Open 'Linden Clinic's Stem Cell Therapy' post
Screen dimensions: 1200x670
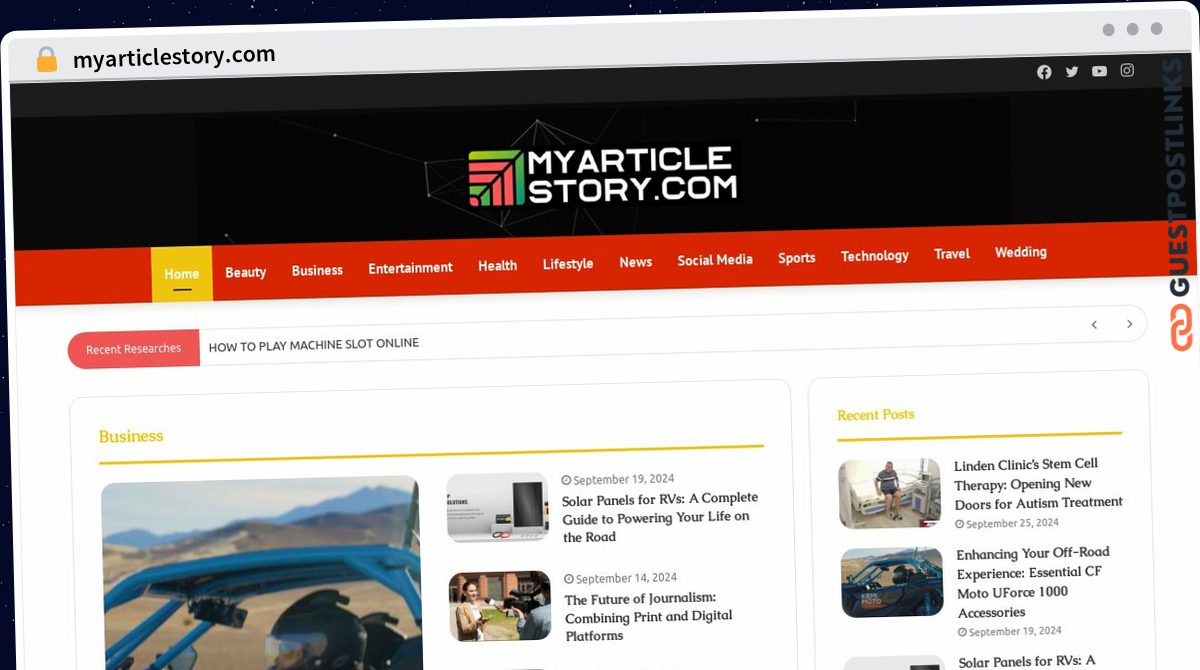tap(1038, 484)
